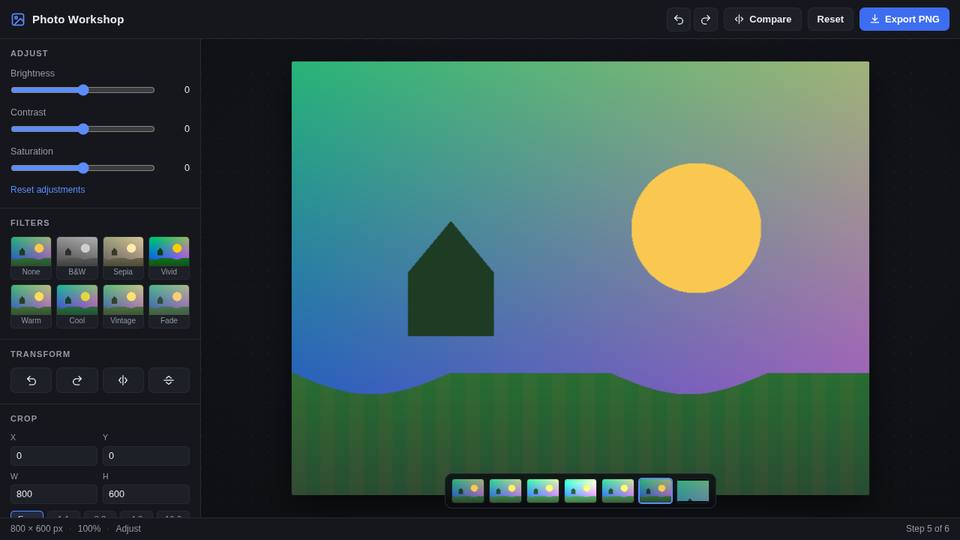Apply the Fade filter
Image resolution: width=960 pixels, height=540 pixels.
coord(169,306)
